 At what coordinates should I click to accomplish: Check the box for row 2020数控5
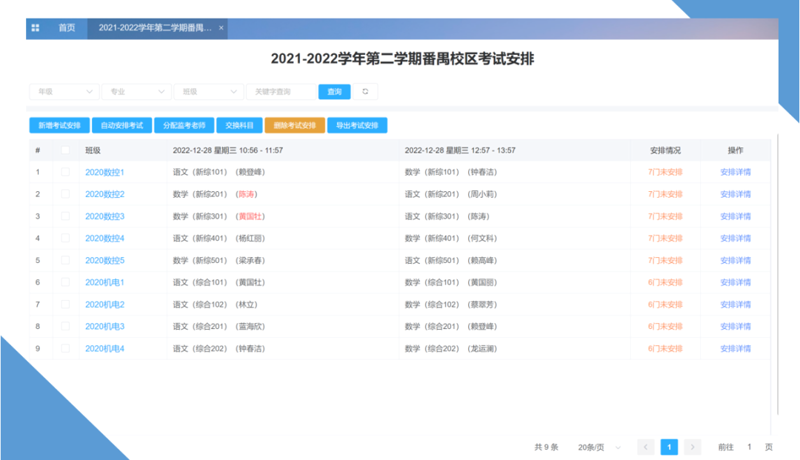(65, 260)
